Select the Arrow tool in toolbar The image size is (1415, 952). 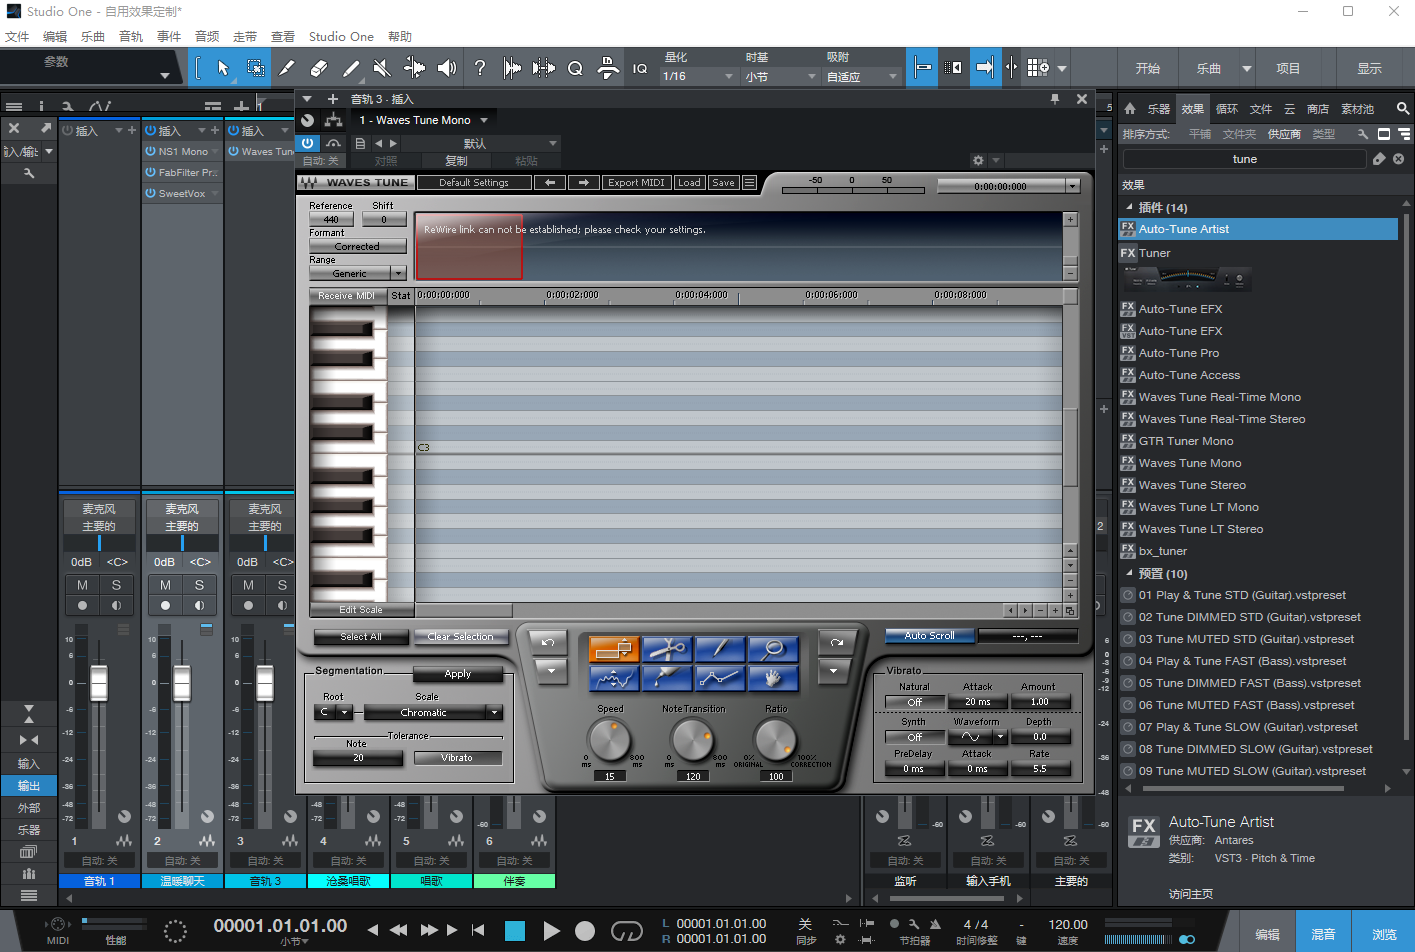point(223,68)
